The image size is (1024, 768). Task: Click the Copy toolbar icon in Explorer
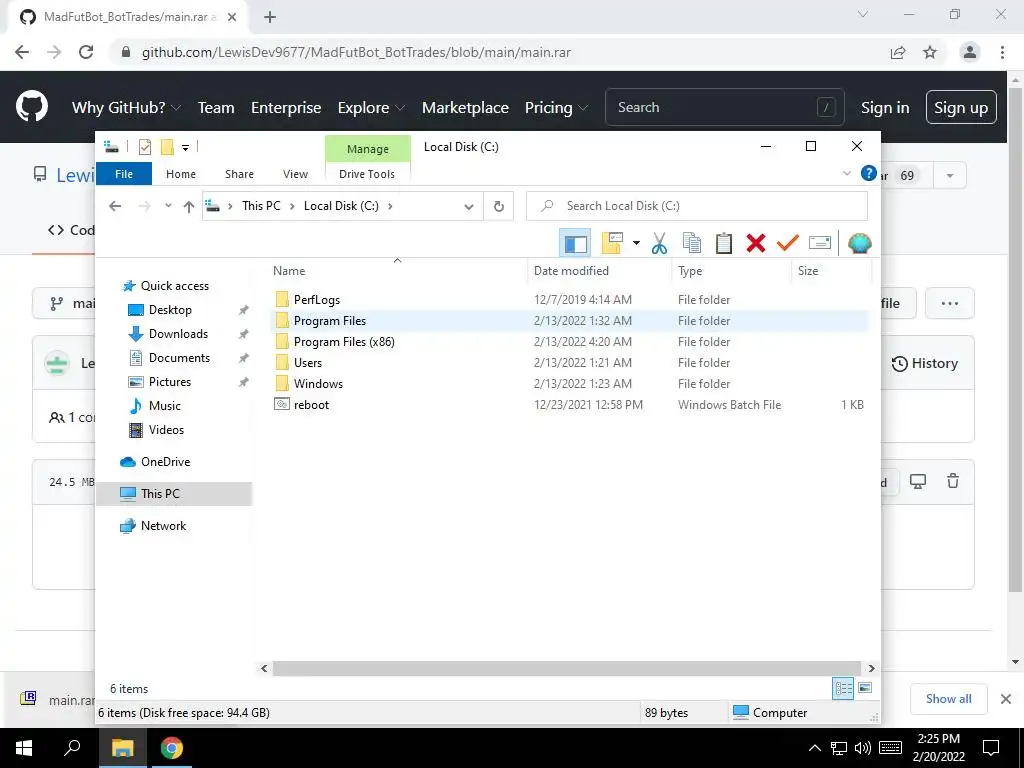692,244
